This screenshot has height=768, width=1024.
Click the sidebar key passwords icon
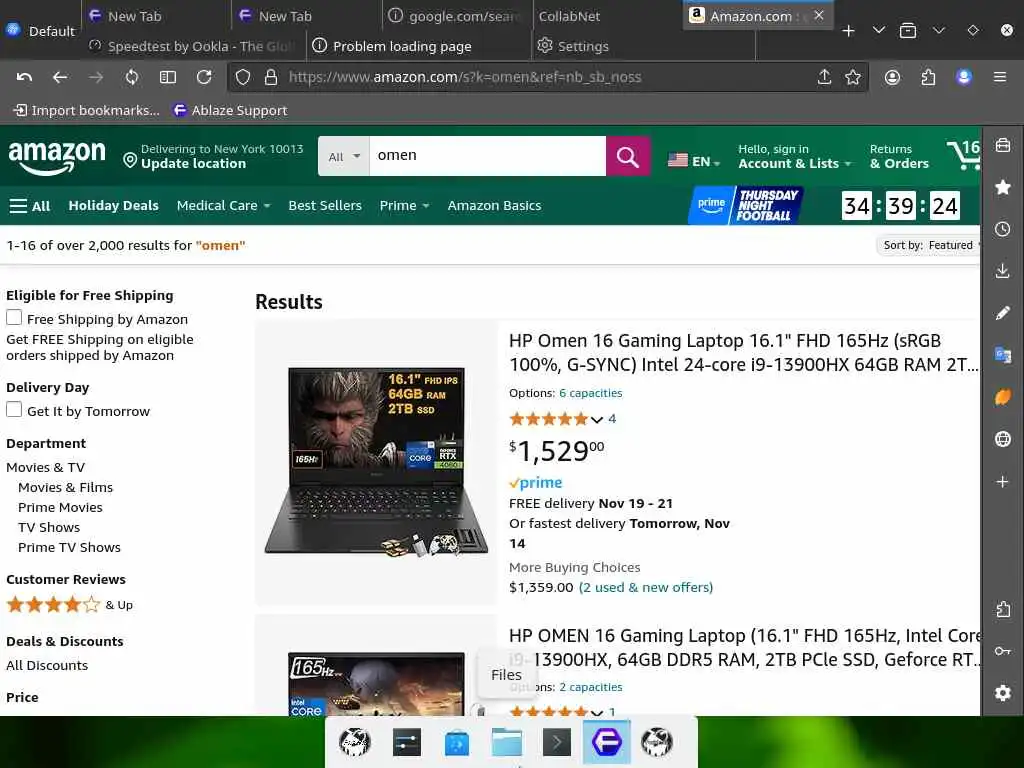coord(1002,650)
